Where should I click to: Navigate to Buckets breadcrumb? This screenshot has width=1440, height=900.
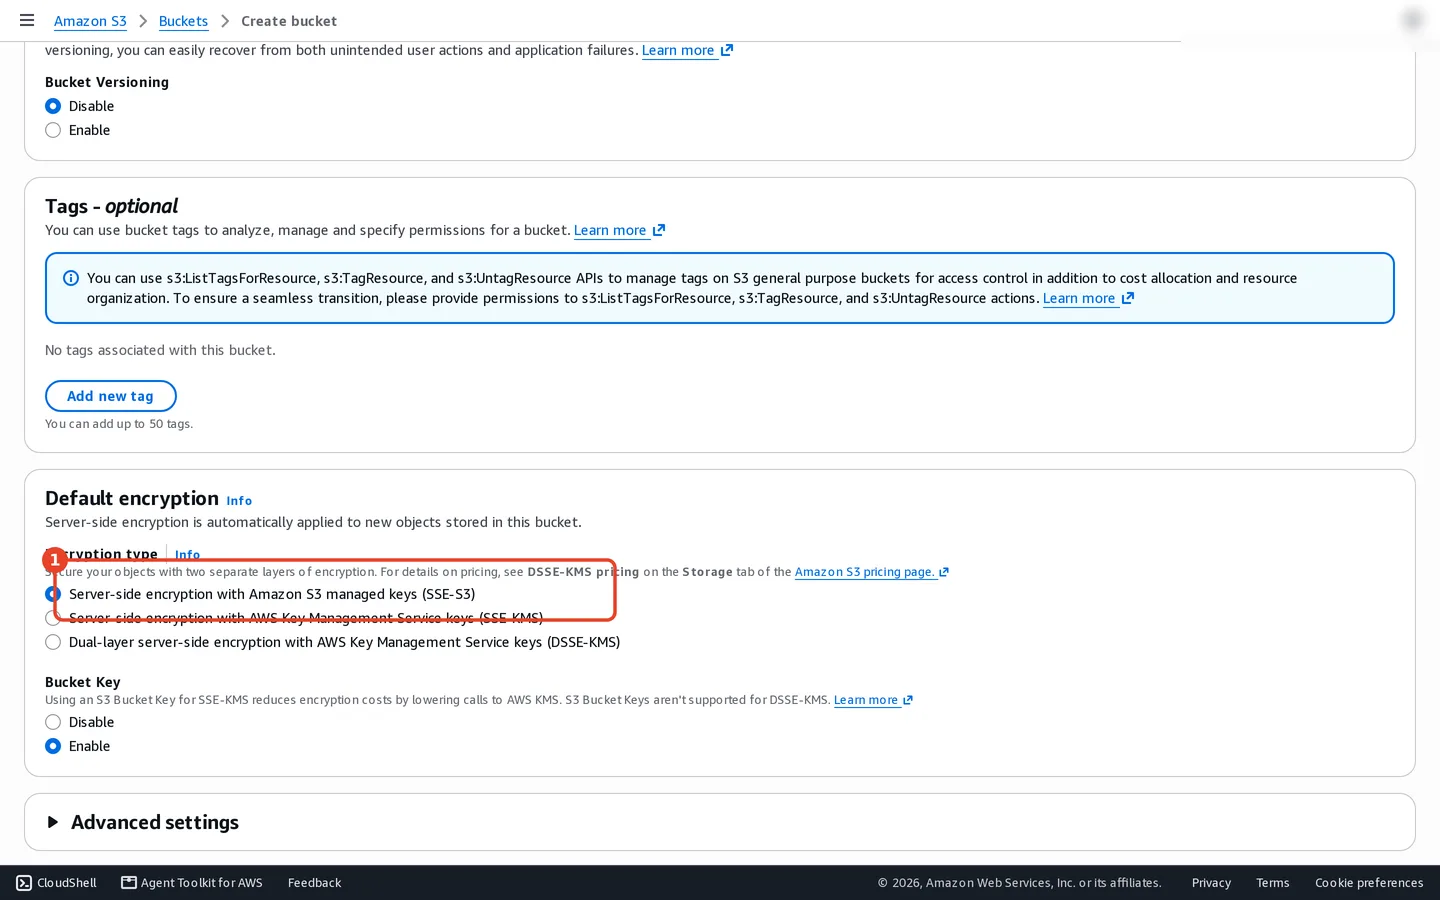[183, 21]
